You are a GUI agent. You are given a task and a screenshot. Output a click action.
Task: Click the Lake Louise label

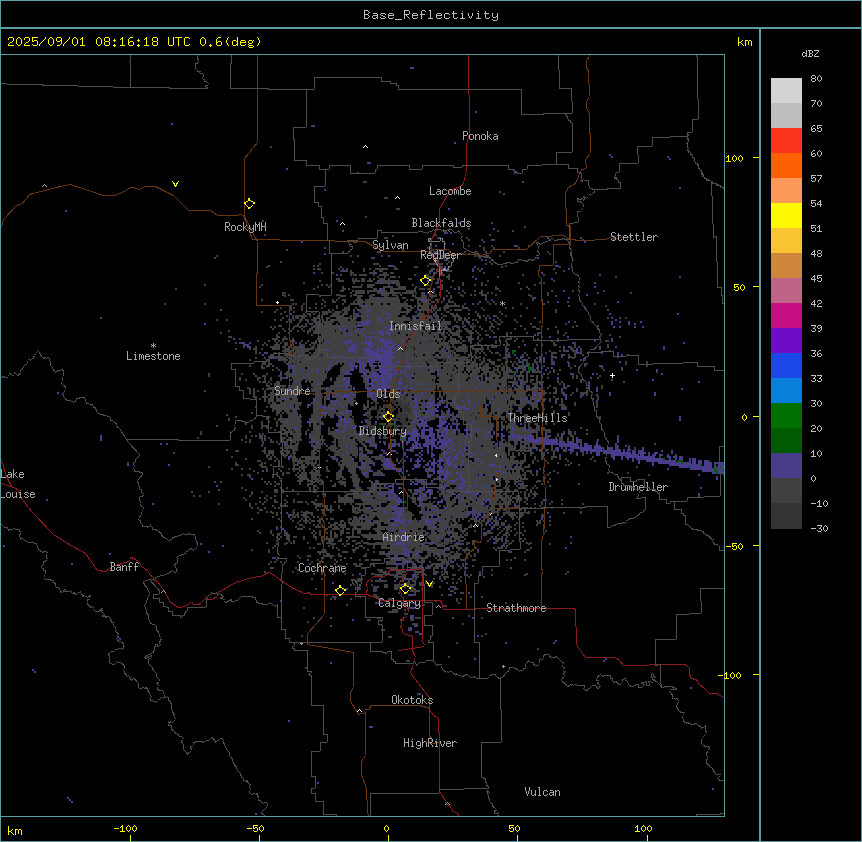18,484
